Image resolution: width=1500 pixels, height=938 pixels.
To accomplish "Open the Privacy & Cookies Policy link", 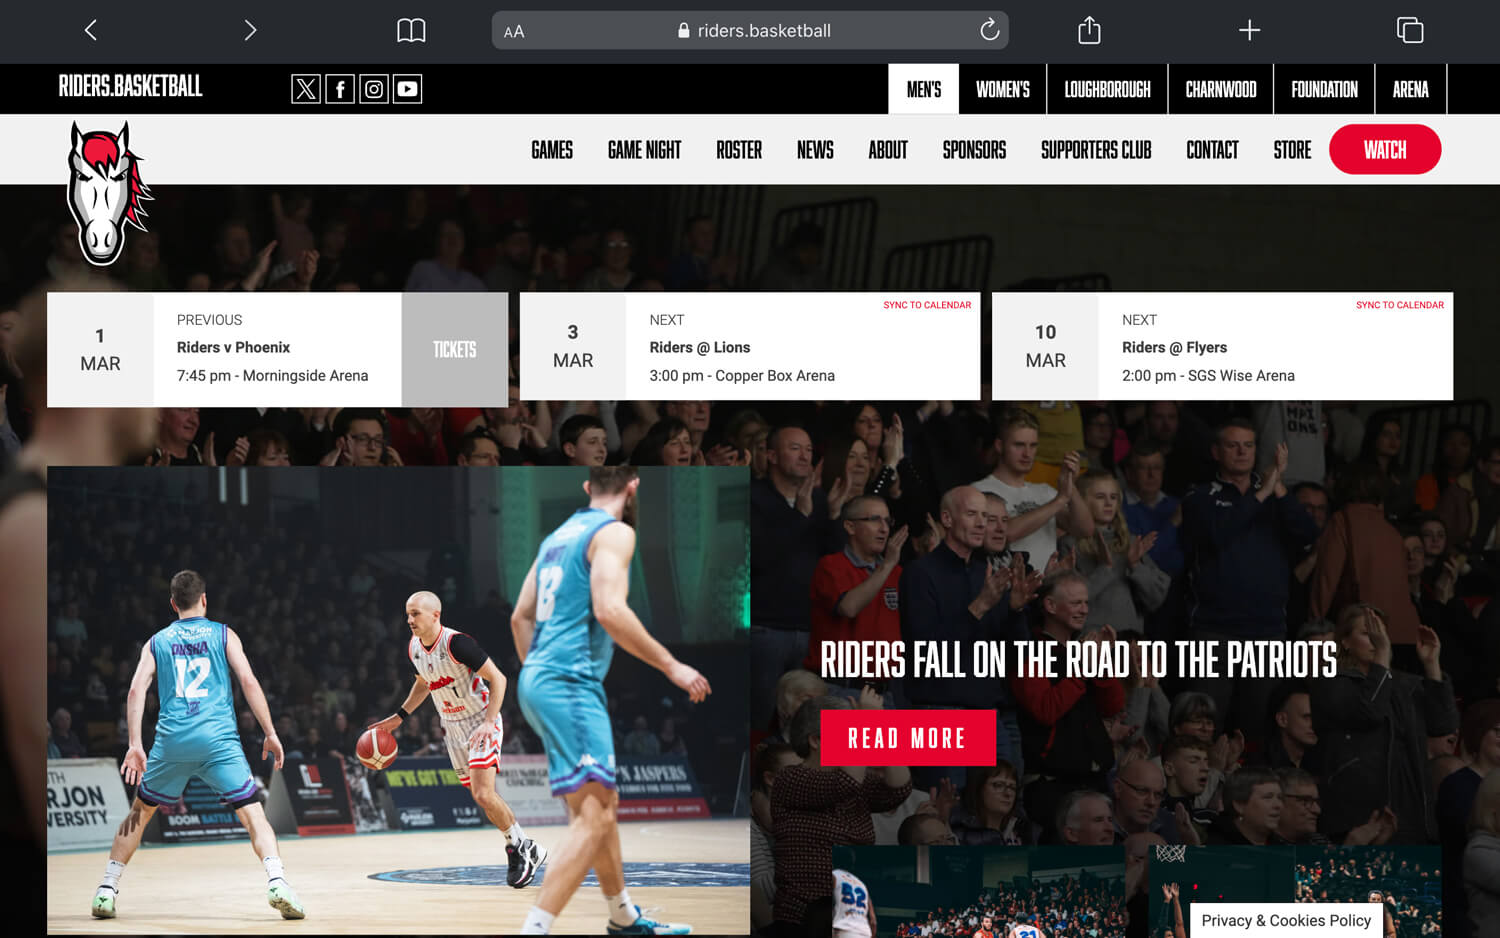I will click(x=1286, y=920).
